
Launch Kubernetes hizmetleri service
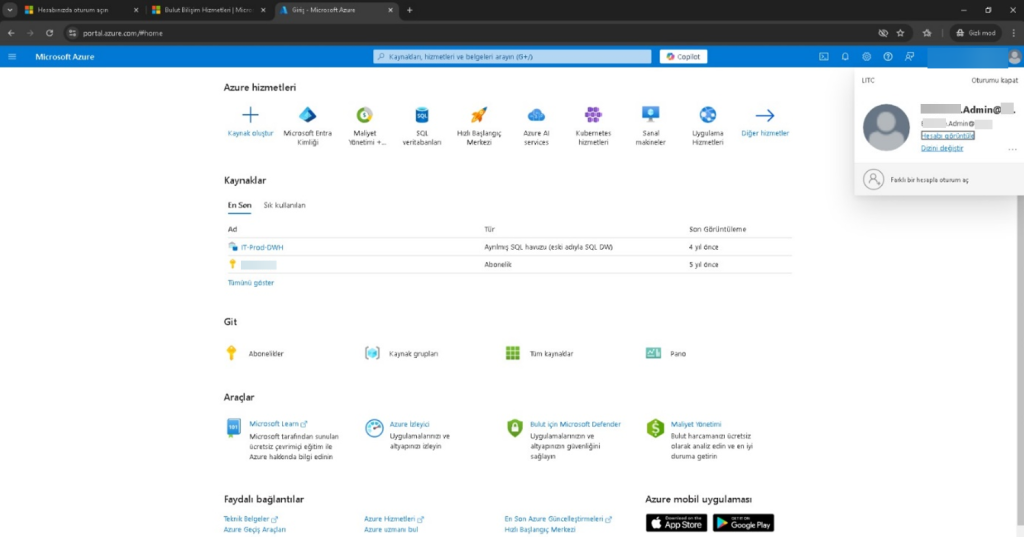[593, 115]
